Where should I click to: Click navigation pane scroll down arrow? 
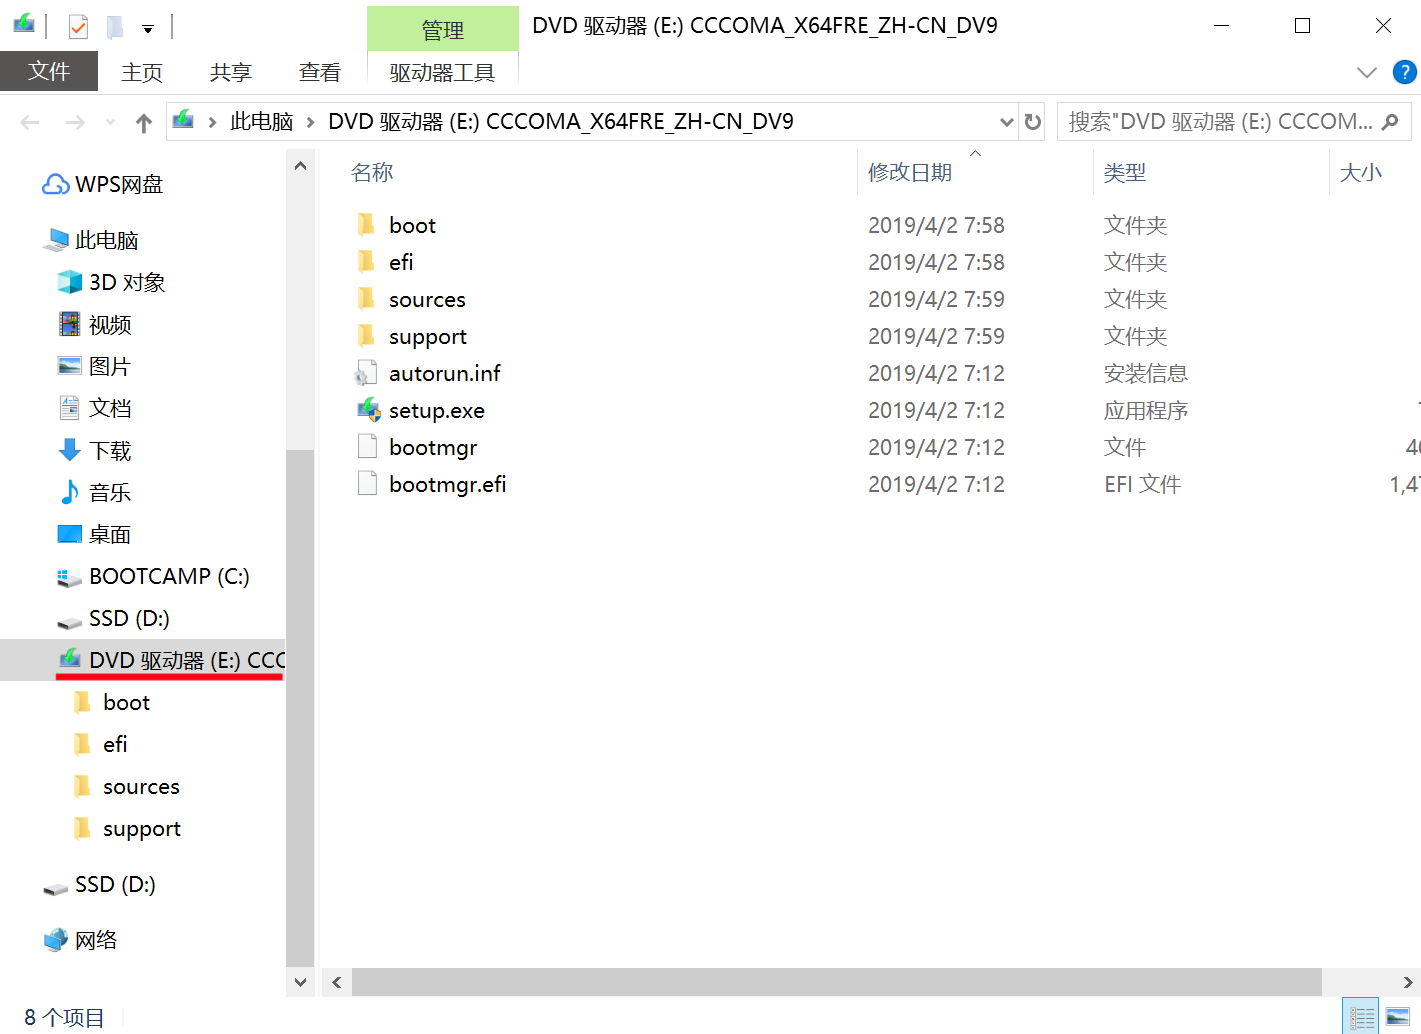300,982
